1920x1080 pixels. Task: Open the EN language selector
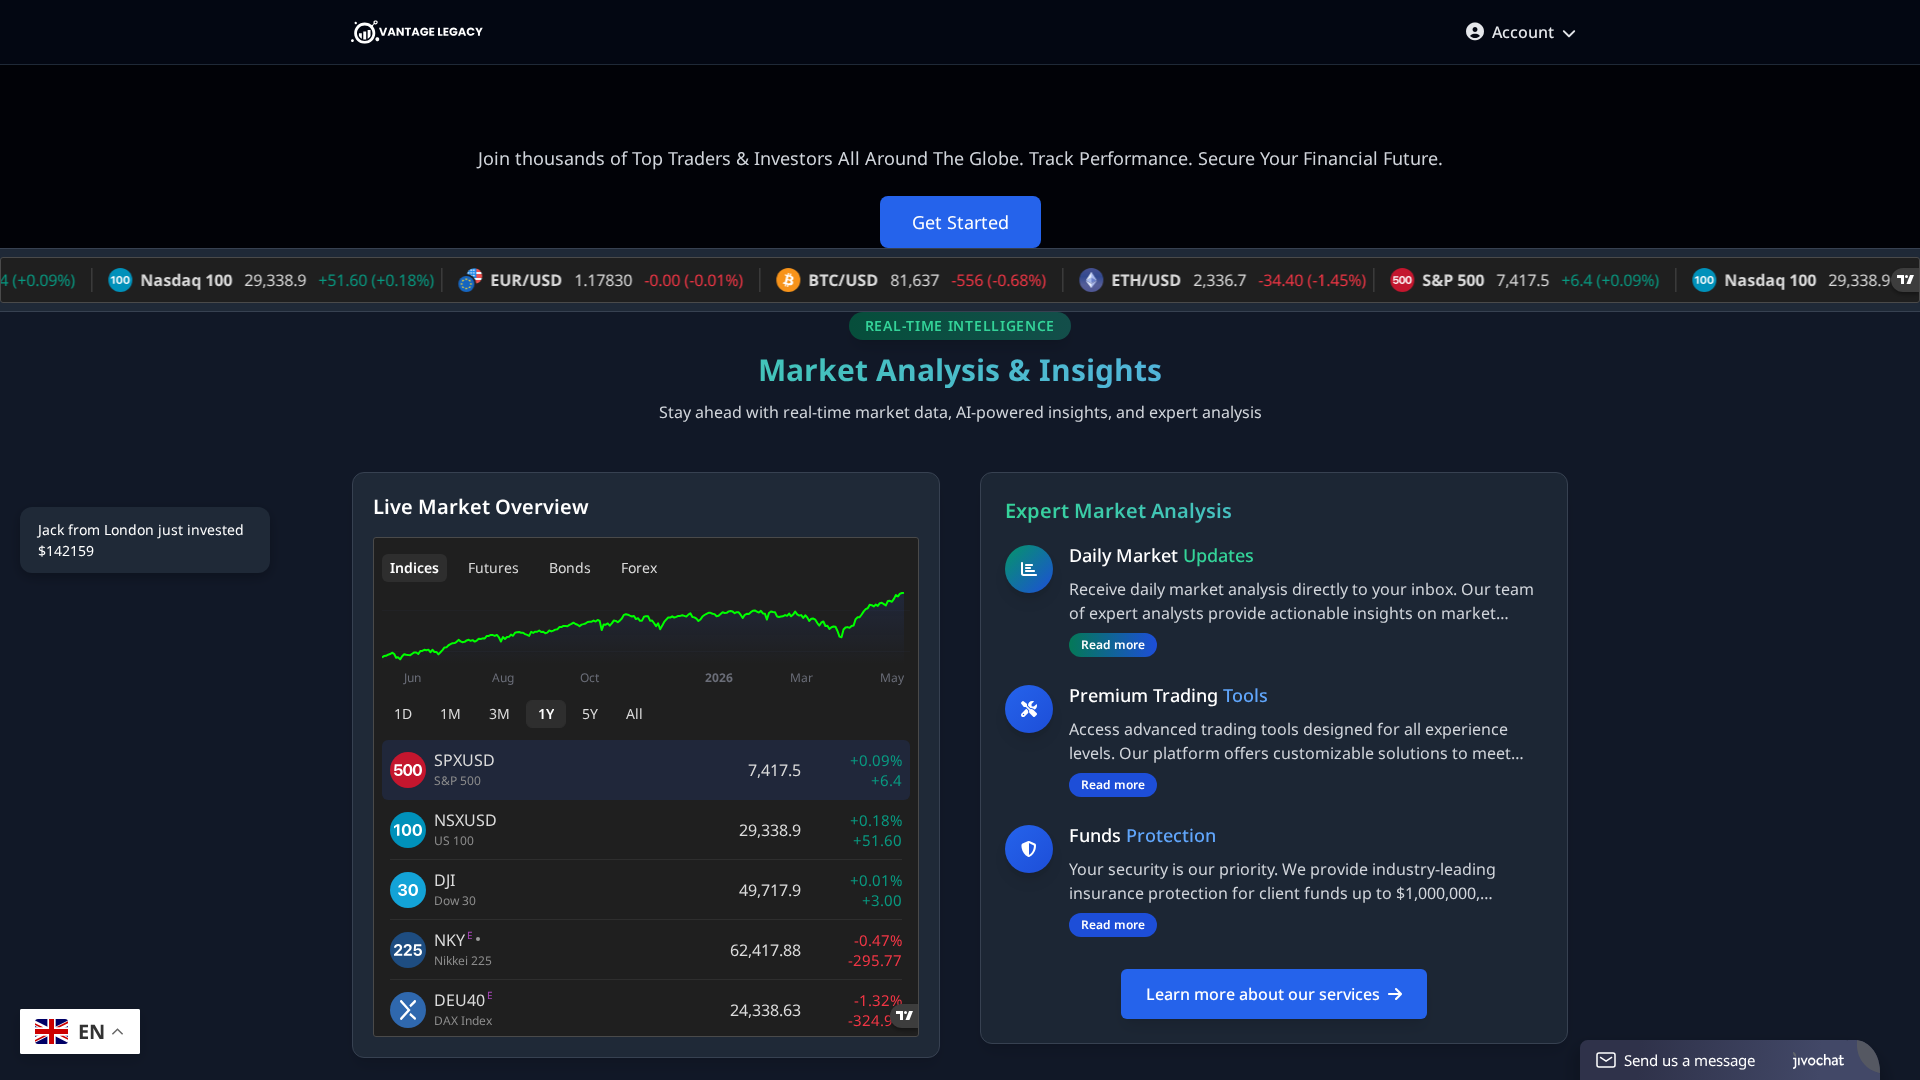click(80, 1031)
